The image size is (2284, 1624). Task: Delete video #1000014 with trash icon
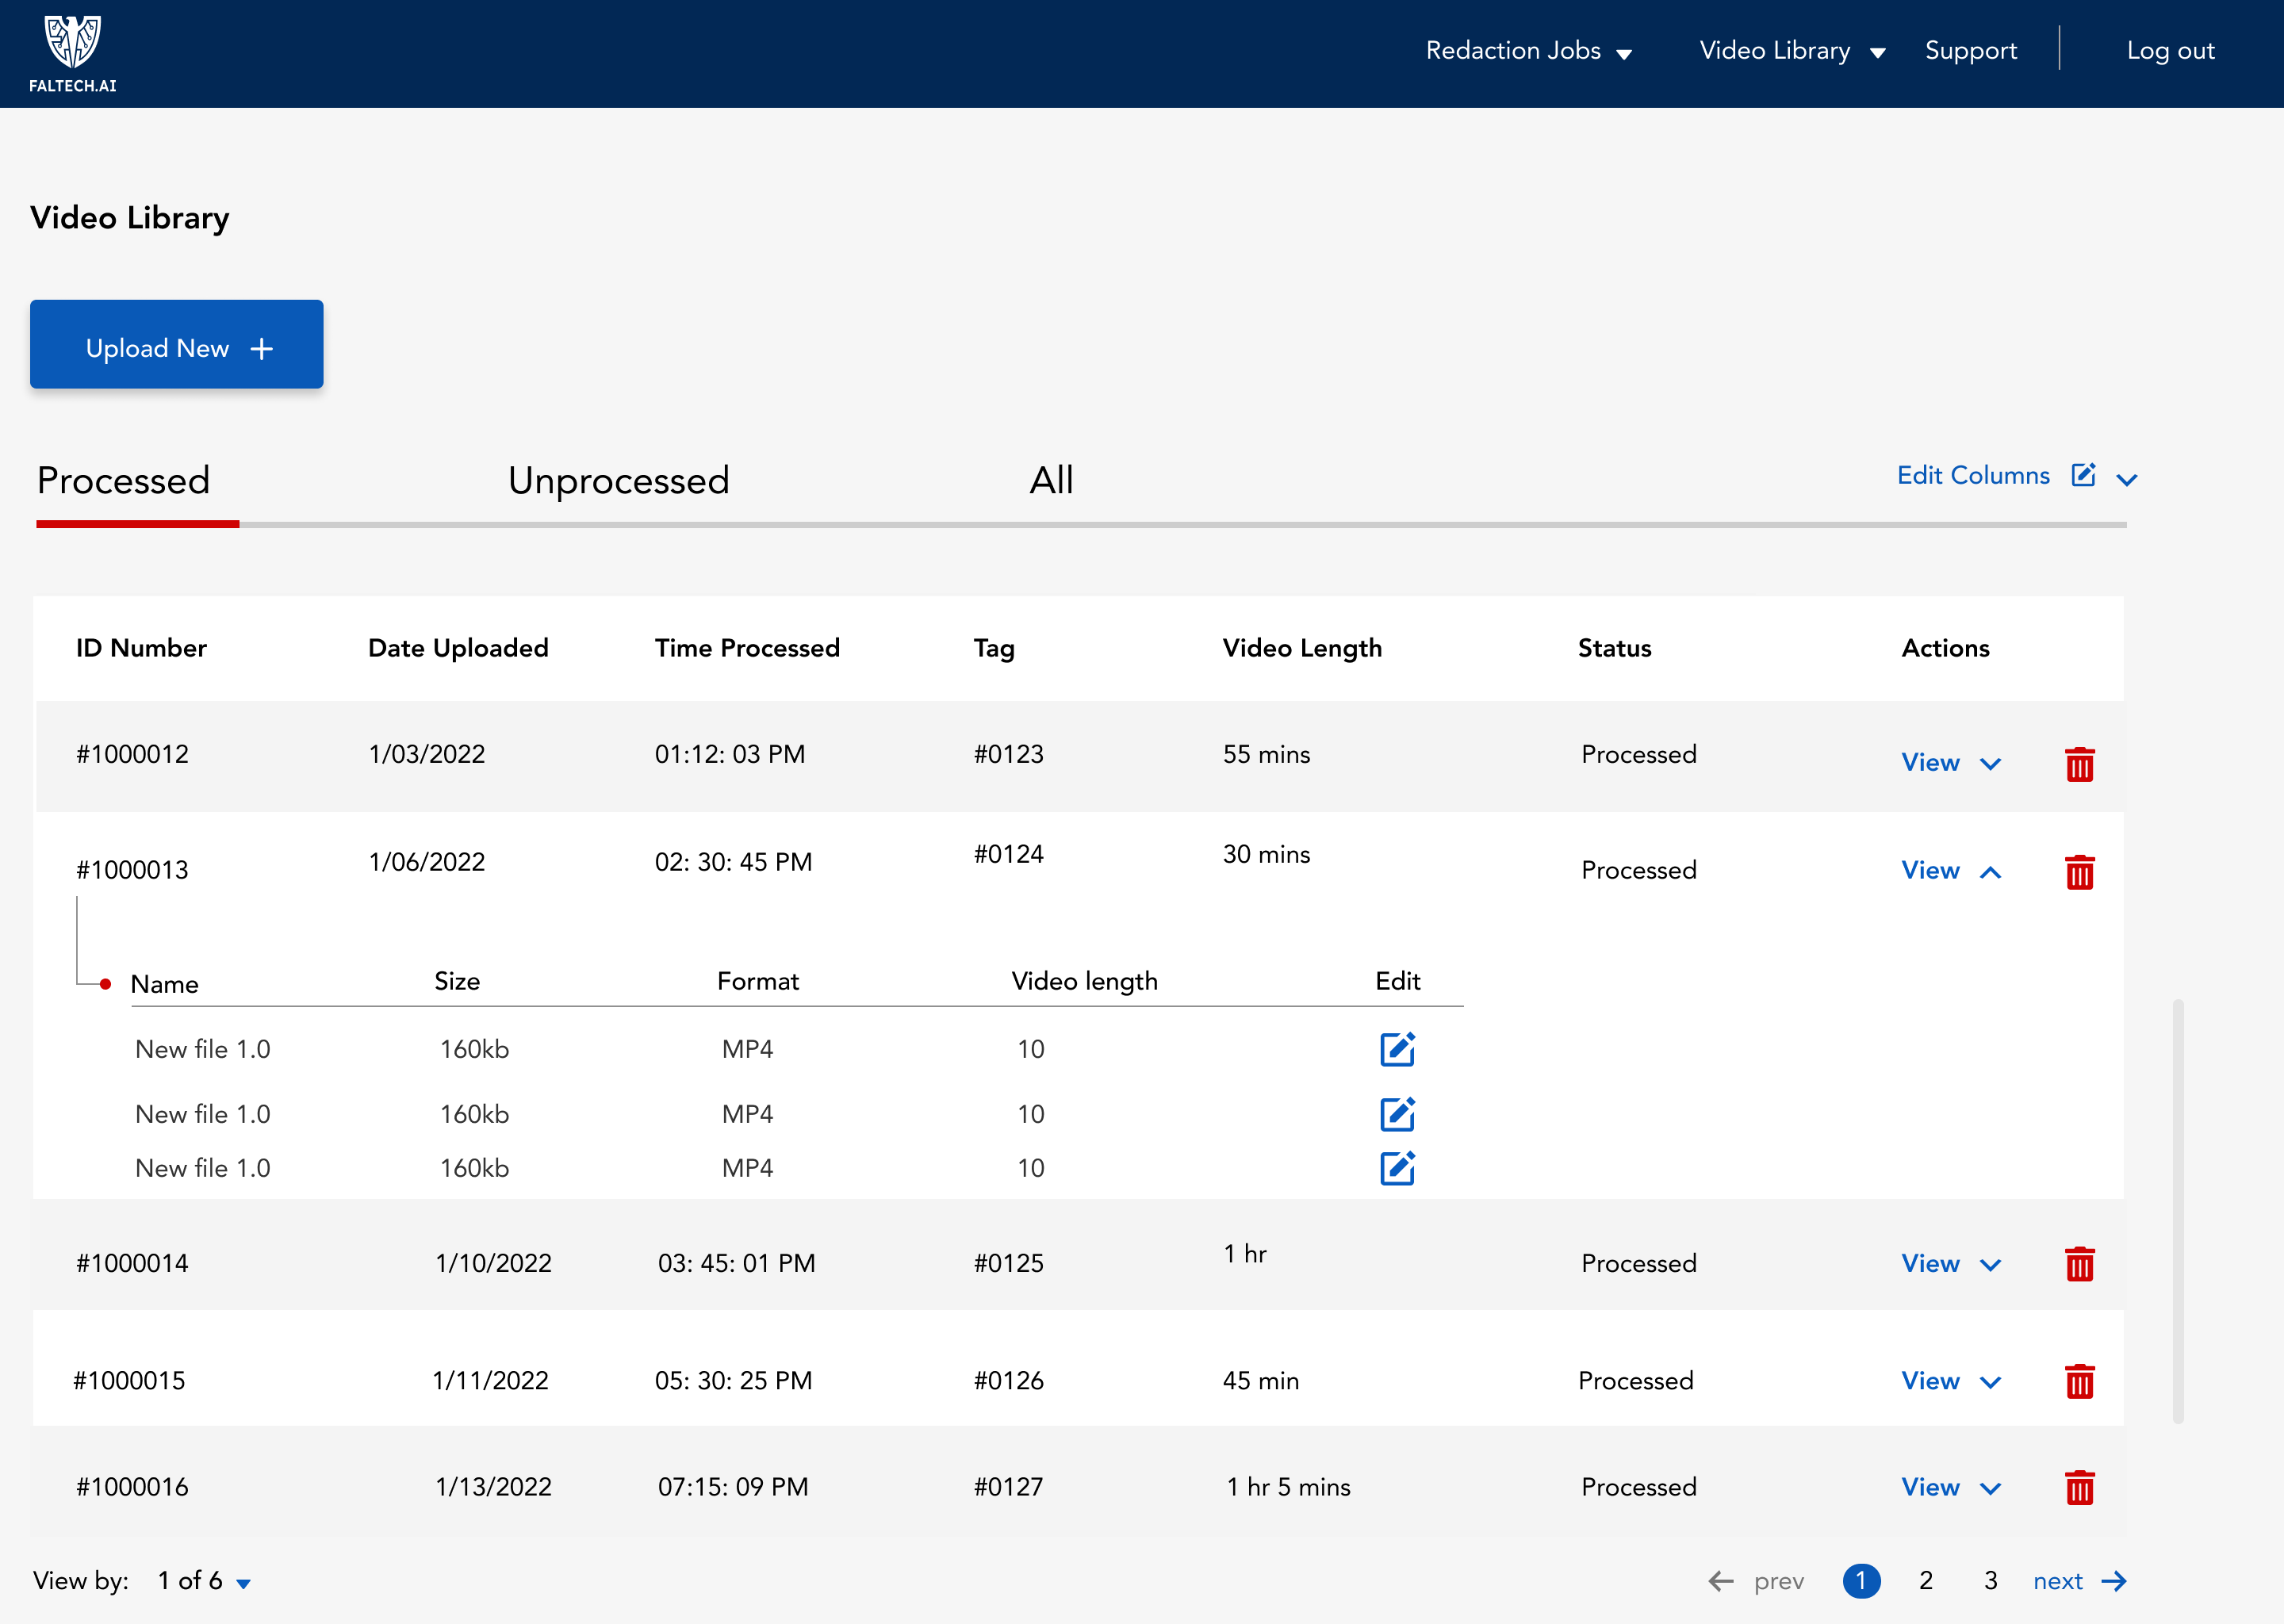click(2079, 1264)
